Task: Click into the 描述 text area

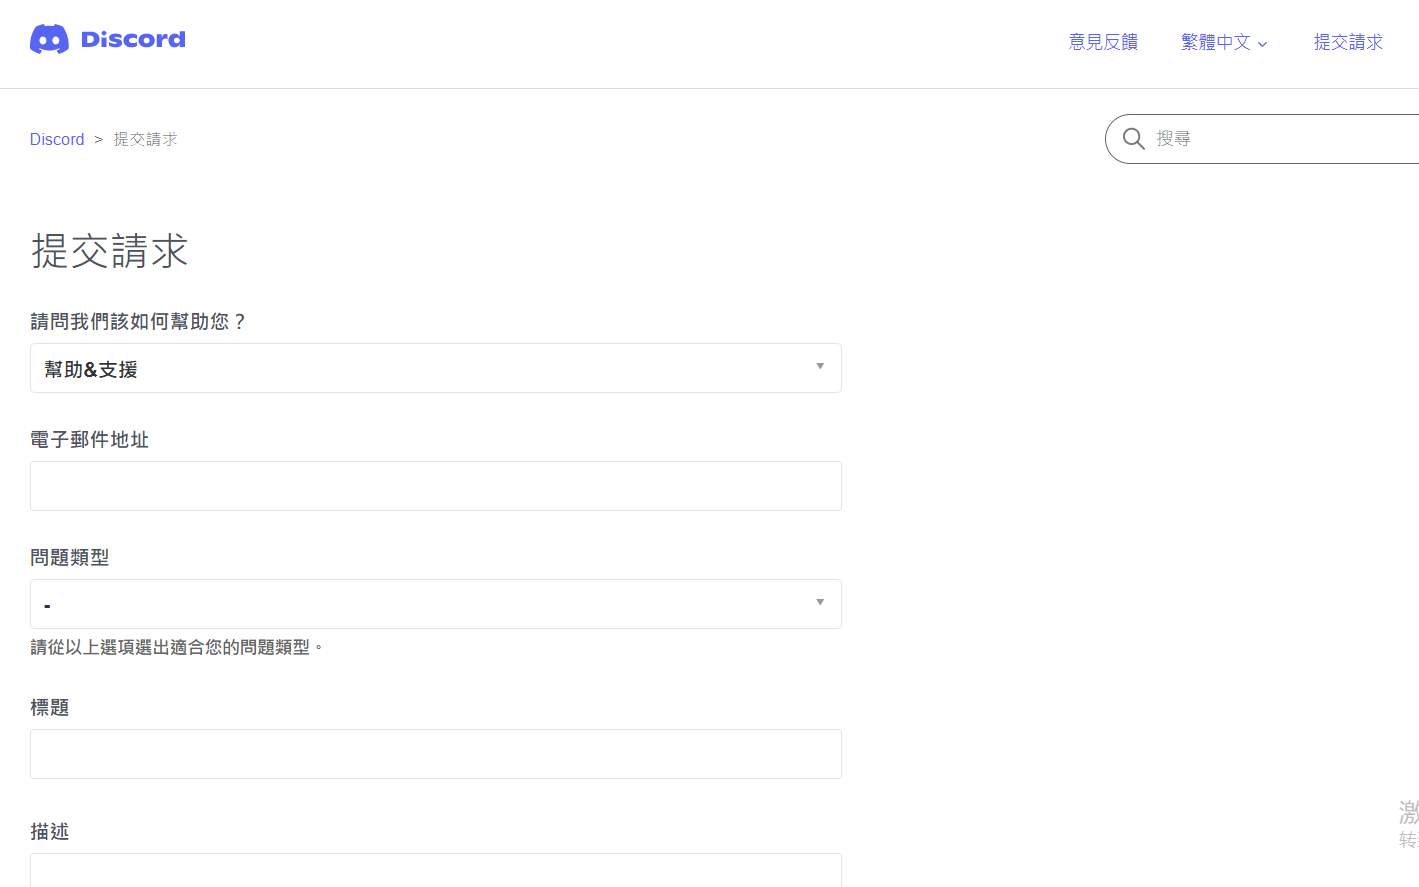Action: click(436, 870)
